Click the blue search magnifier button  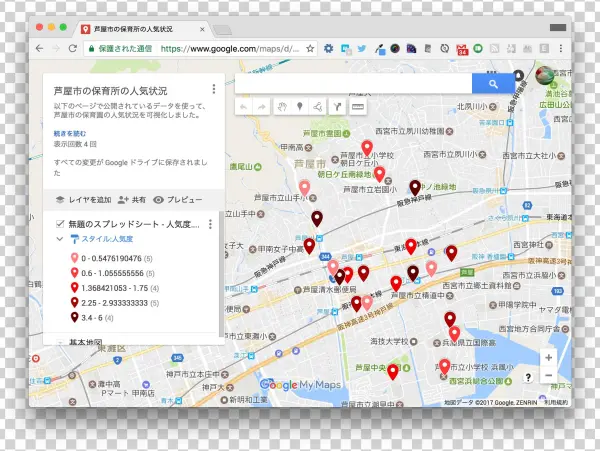coord(493,84)
